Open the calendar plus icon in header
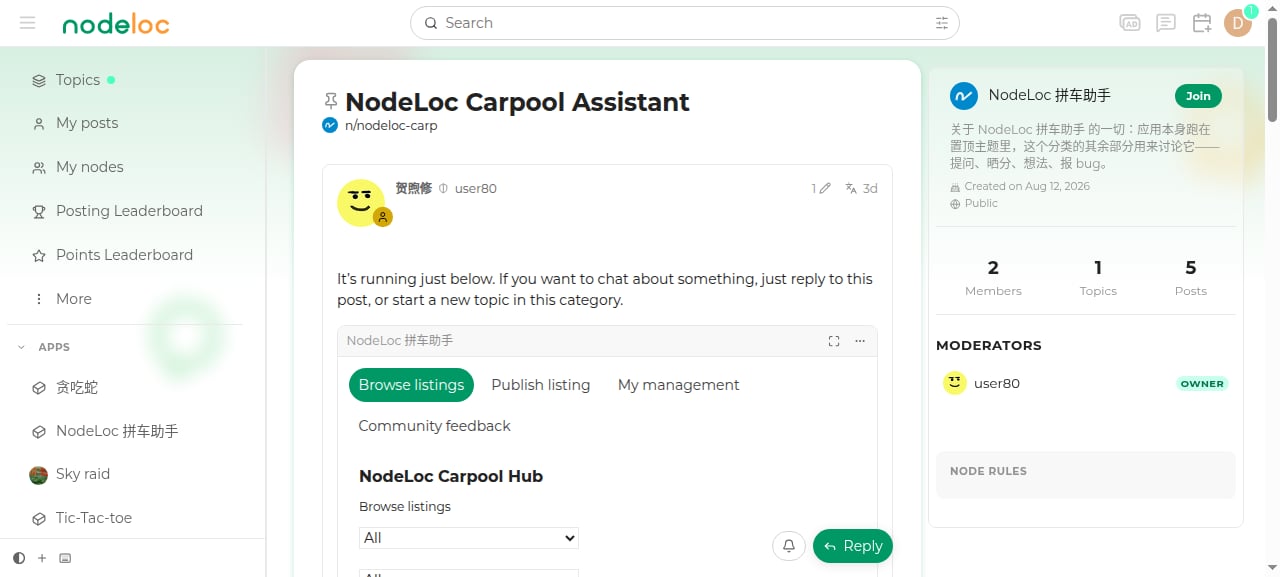 pyautogui.click(x=1202, y=23)
